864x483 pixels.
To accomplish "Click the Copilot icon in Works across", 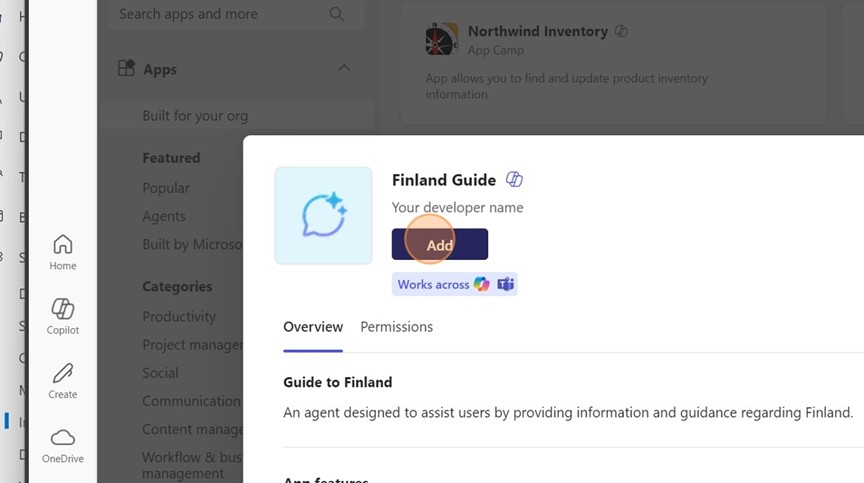I will point(482,284).
